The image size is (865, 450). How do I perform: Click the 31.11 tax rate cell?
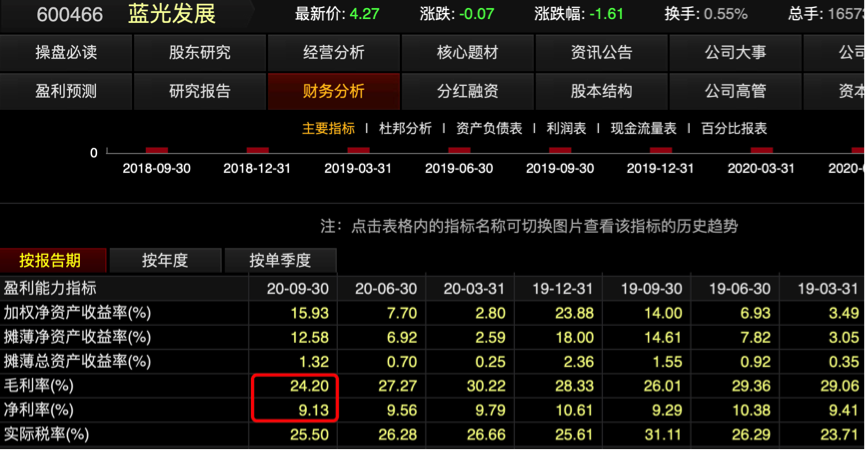pyautogui.click(x=663, y=435)
